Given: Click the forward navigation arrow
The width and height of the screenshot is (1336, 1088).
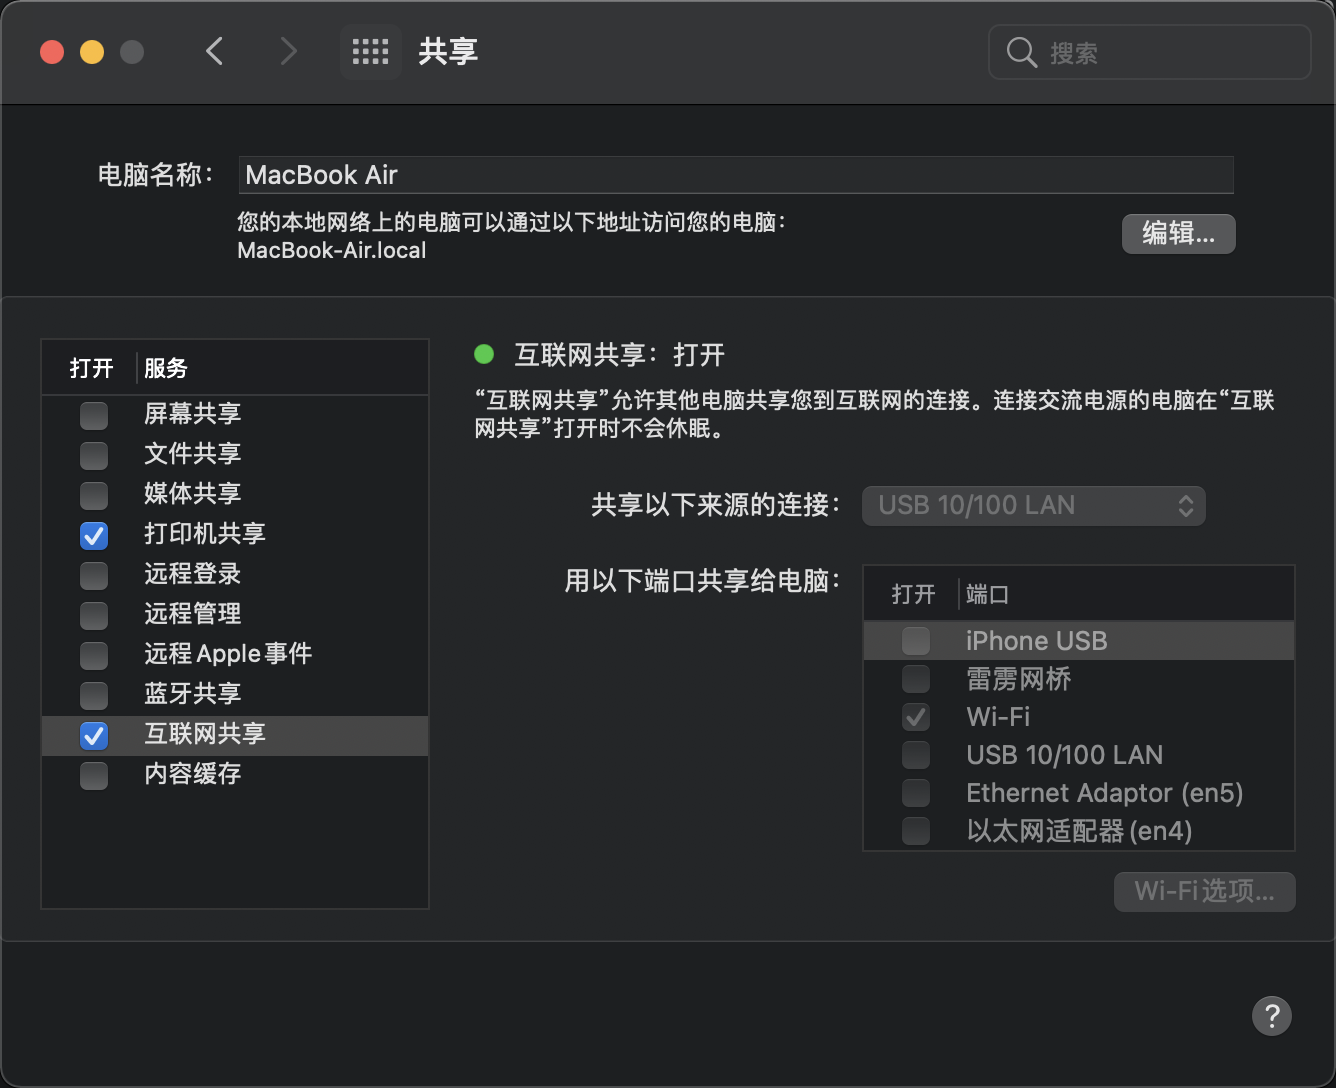Looking at the screenshot, I should pos(288,51).
